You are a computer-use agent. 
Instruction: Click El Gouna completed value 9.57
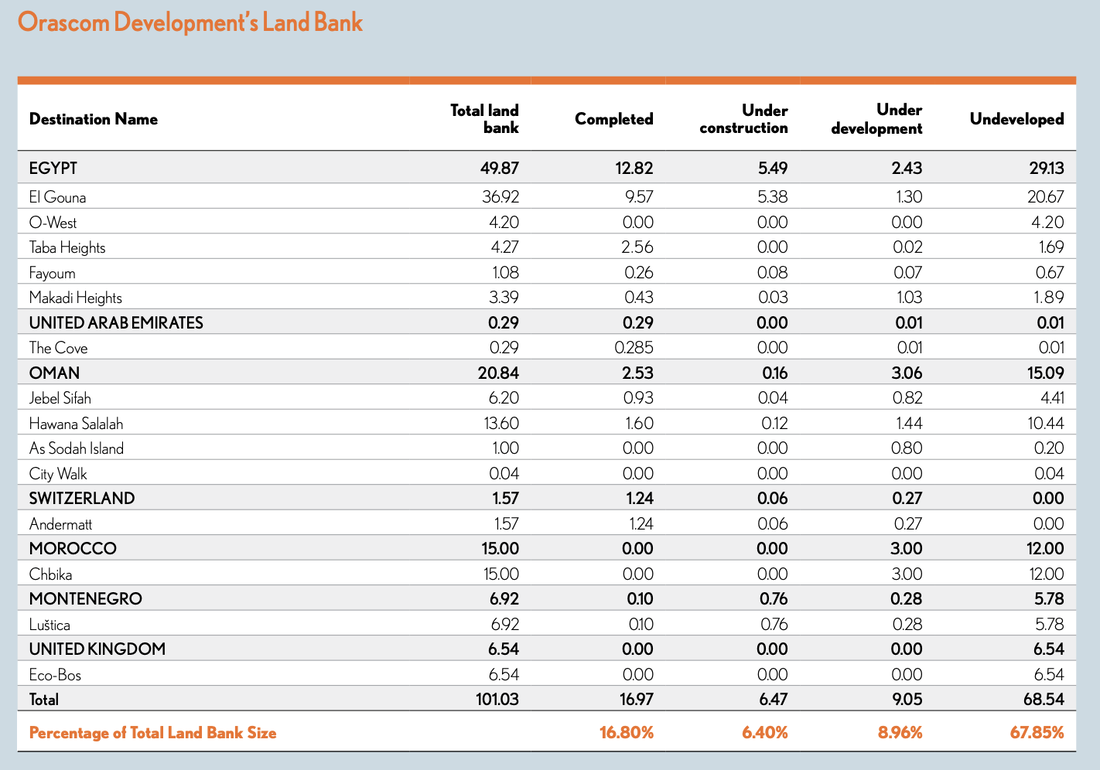pyautogui.click(x=639, y=197)
